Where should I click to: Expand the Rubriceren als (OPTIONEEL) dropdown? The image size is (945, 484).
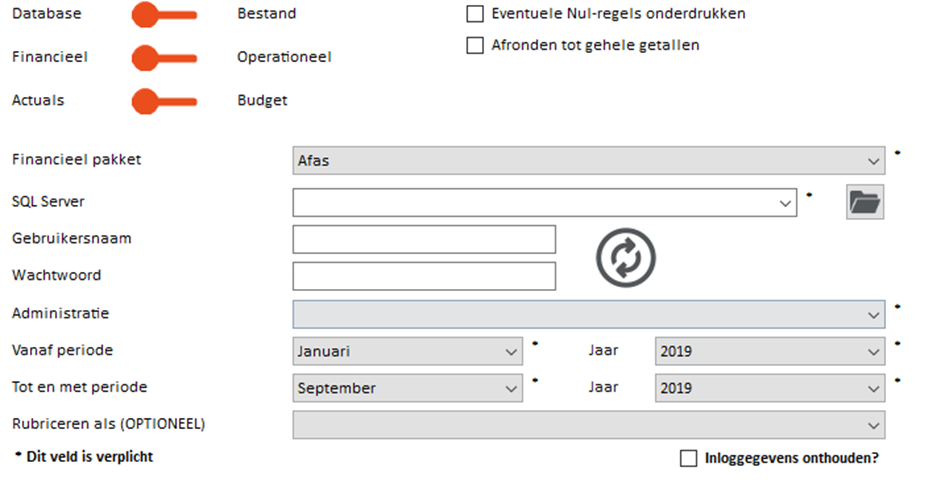[x=589, y=425]
